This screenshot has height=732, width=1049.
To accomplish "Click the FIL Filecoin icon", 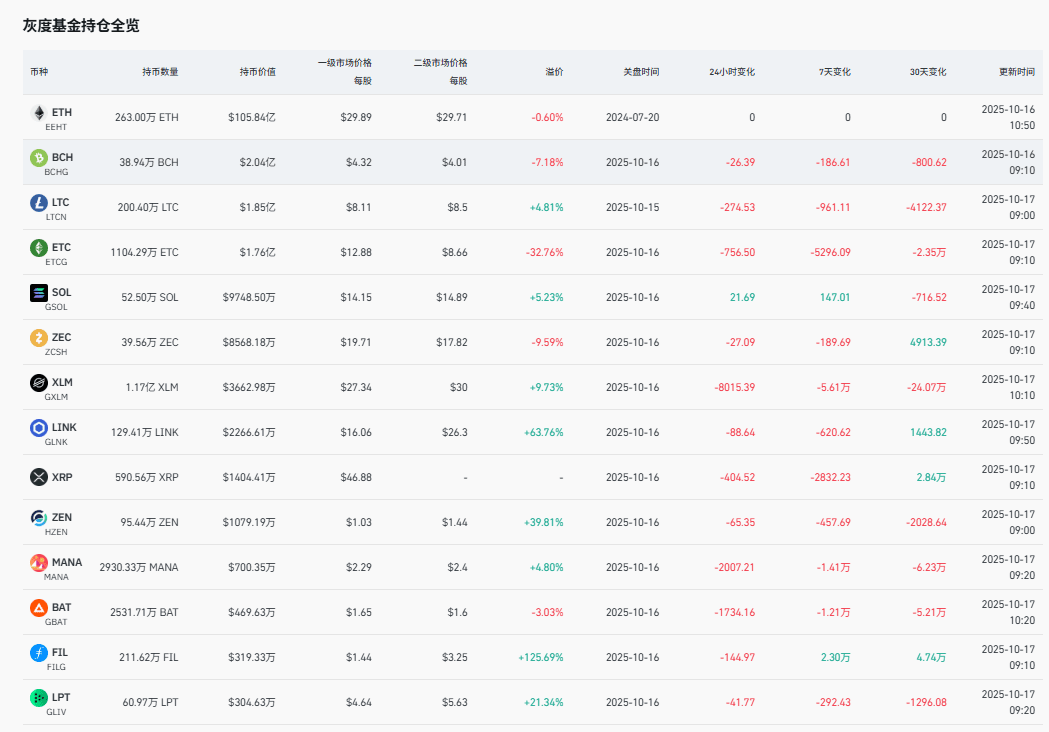I will click(39, 652).
